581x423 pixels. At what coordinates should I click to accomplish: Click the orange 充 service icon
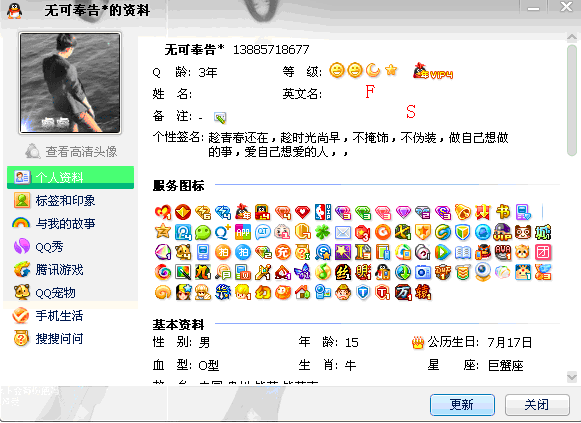[283, 252]
